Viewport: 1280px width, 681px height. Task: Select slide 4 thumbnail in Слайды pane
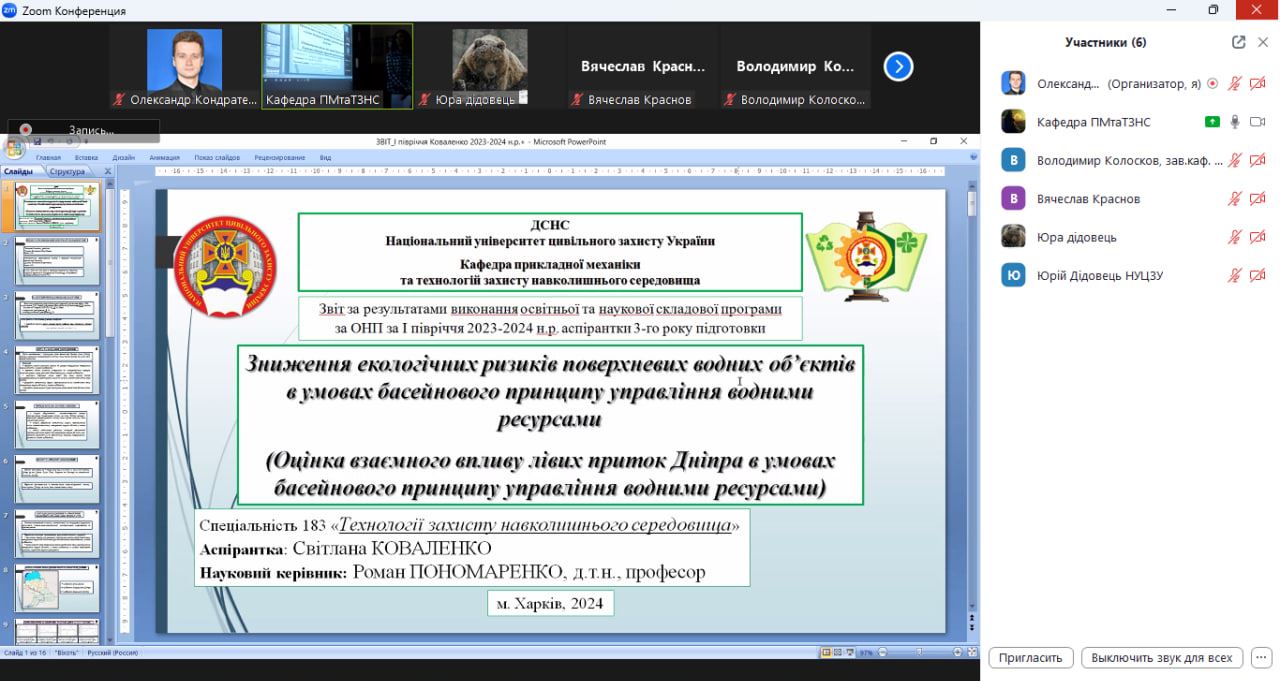coord(56,370)
